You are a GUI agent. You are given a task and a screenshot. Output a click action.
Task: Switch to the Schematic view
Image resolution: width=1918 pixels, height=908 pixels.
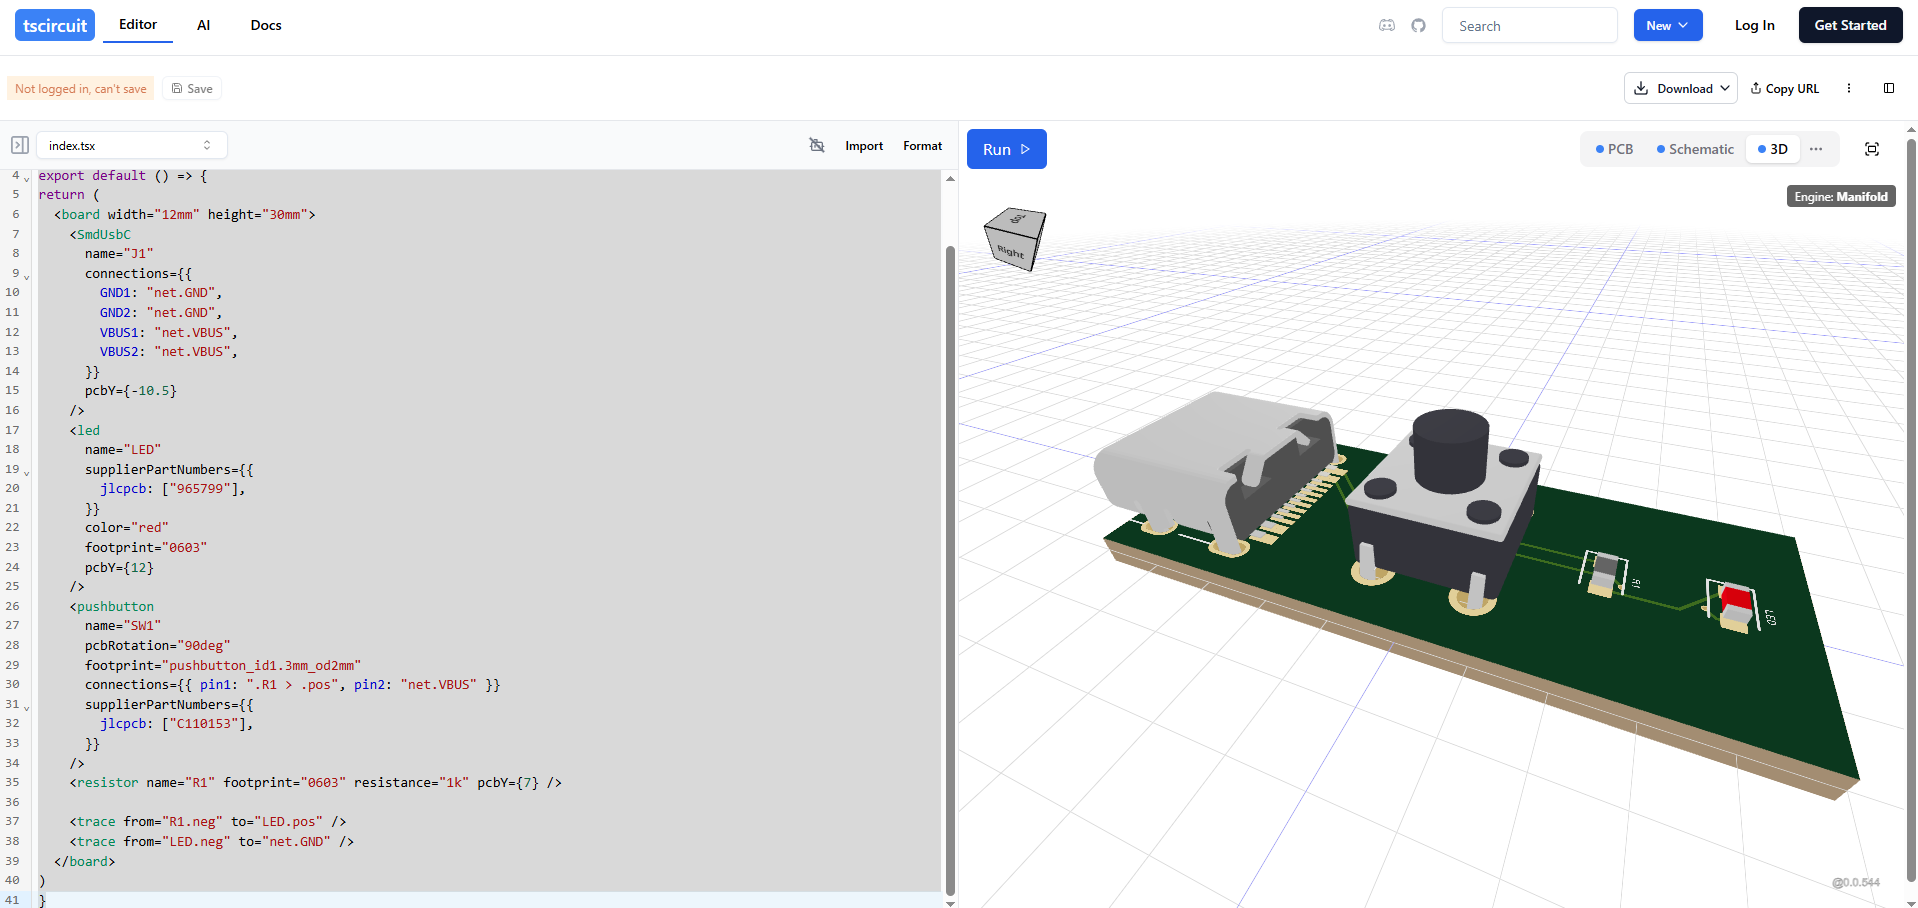(x=1695, y=149)
